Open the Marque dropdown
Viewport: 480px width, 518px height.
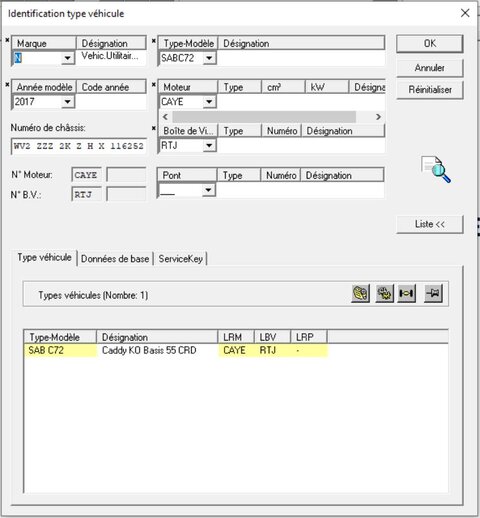coord(67,58)
